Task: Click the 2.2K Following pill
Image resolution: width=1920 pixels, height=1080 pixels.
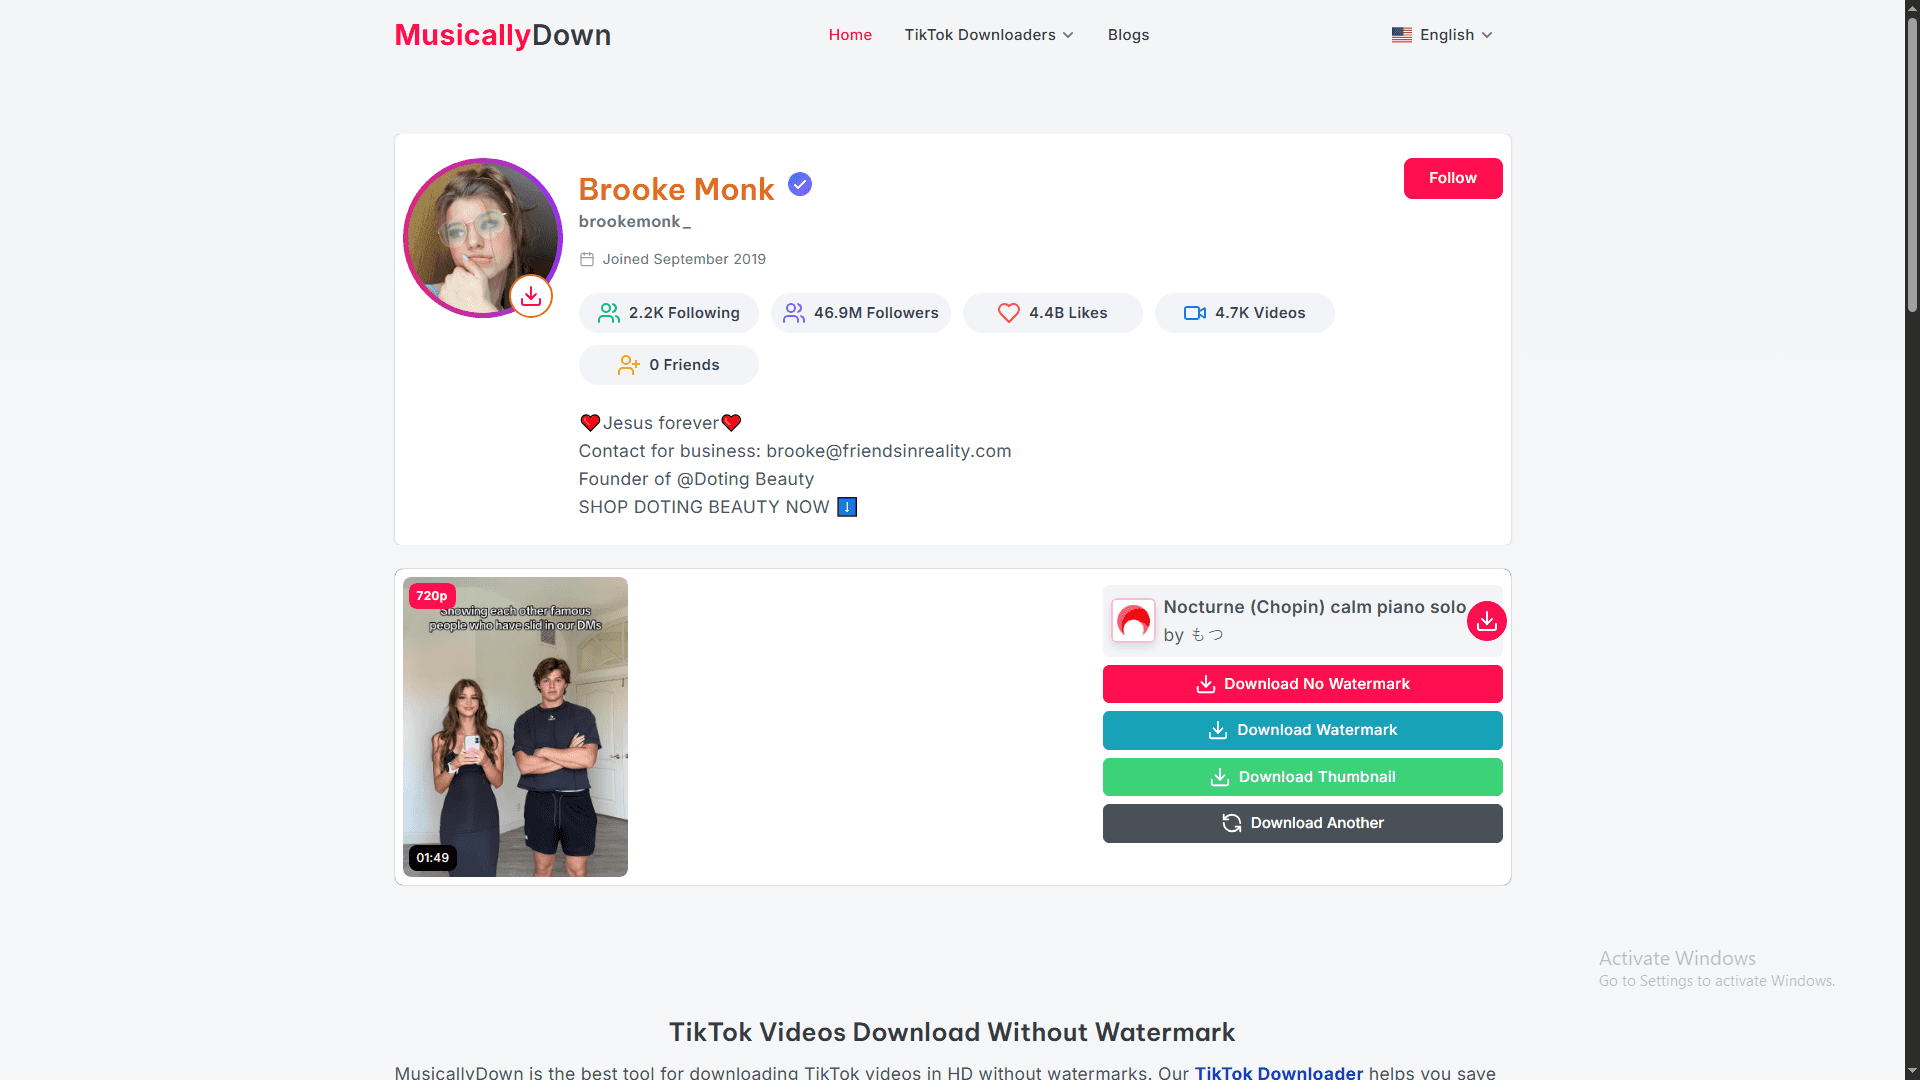Action: (668, 313)
